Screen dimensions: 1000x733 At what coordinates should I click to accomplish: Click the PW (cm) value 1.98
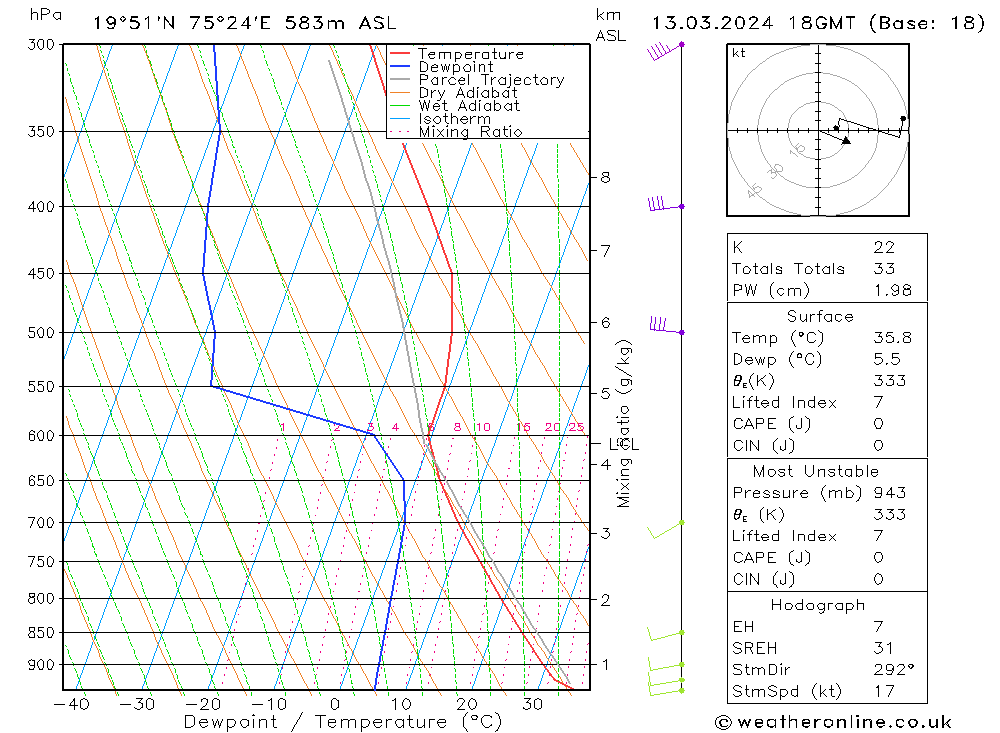[892, 290]
